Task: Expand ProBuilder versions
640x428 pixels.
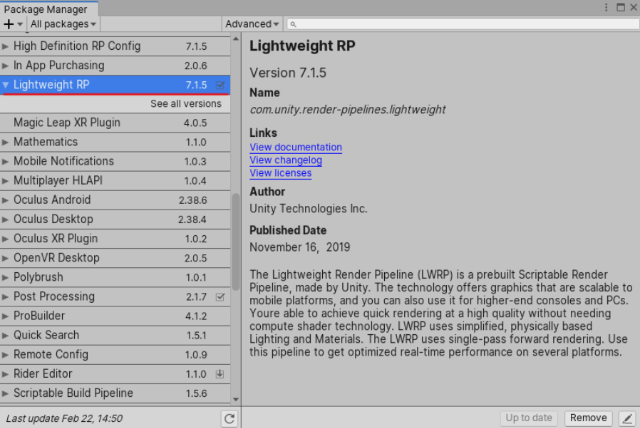Action: click(5, 316)
